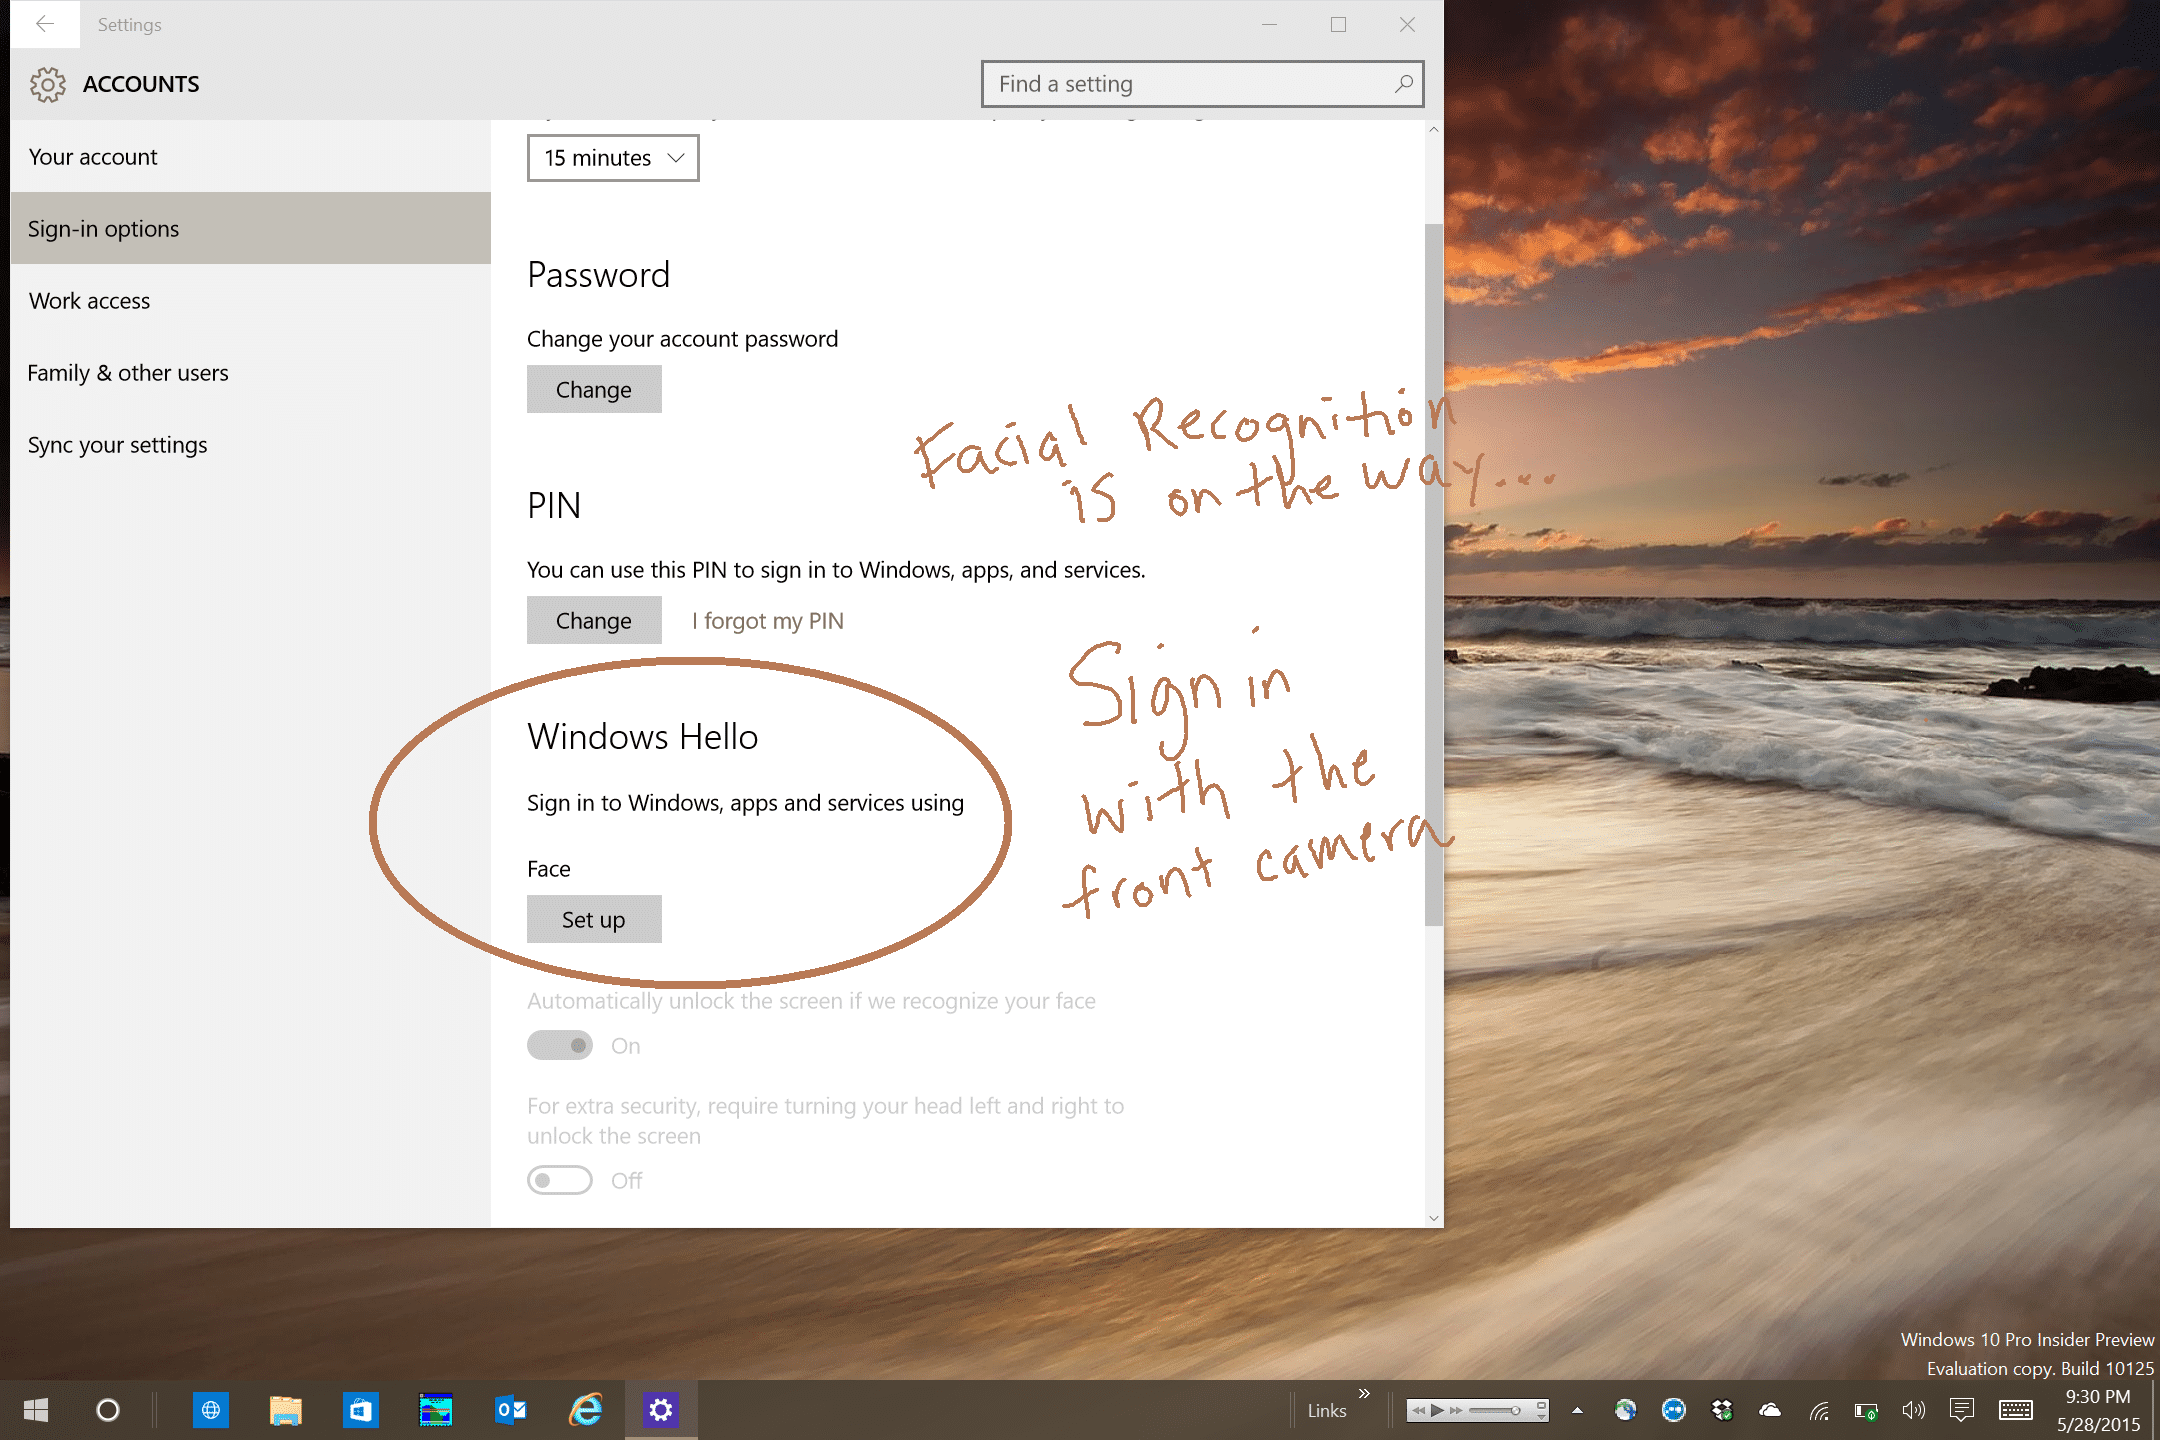Click the Windows Hello heading
This screenshot has width=2160, height=1440.
point(642,736)
